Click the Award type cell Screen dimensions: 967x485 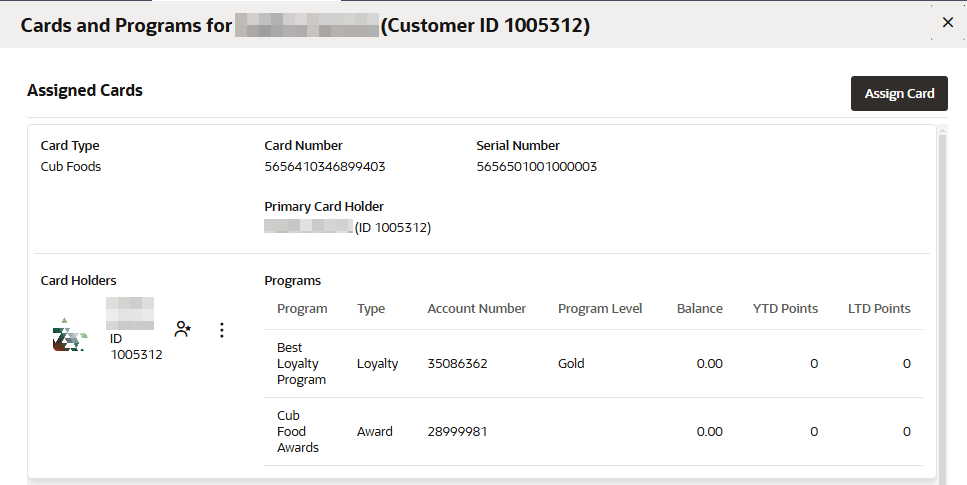click(374, 431)
